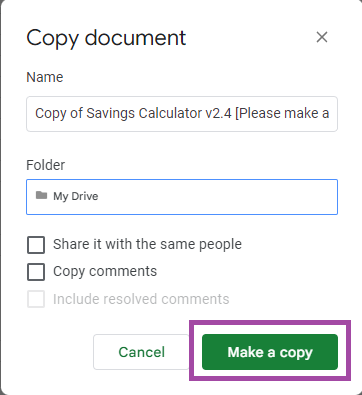Focus the Name text field
362x395 pixels.
pos(182,114)
